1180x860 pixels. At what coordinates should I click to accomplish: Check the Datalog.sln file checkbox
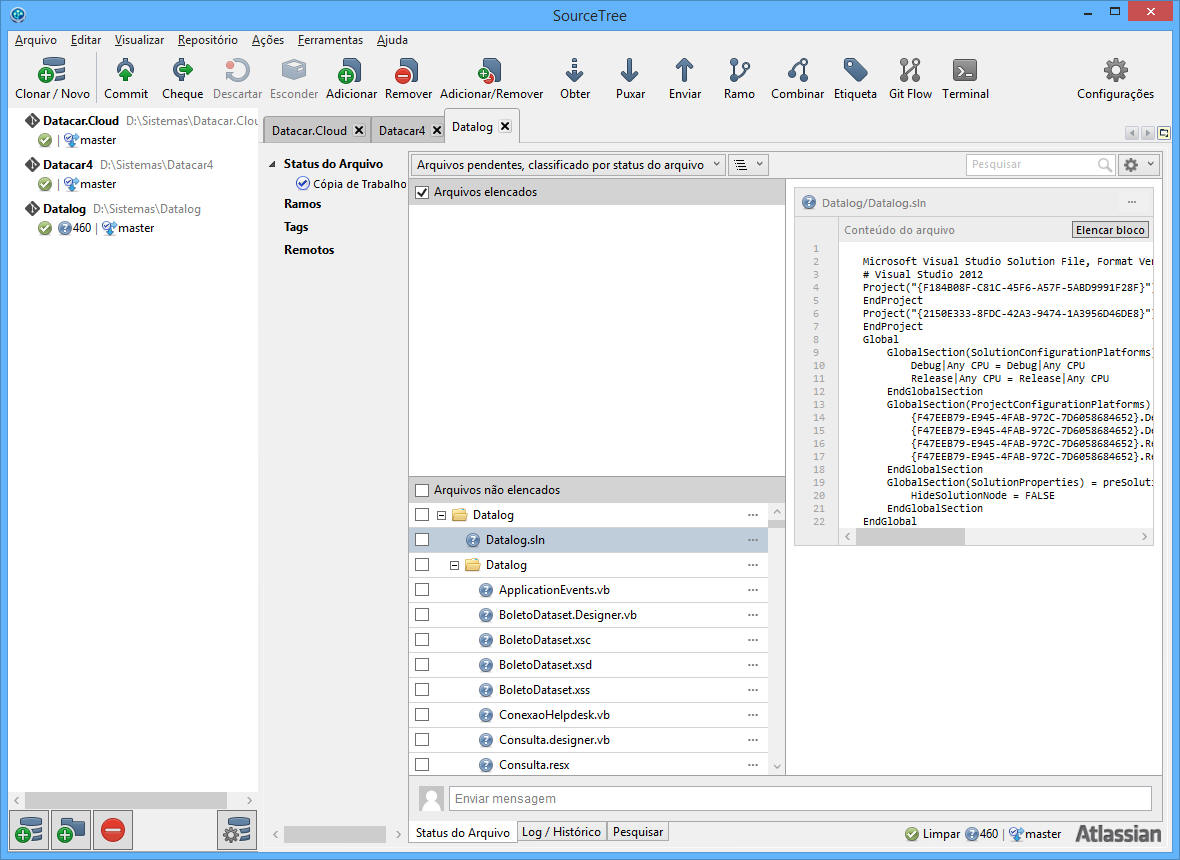422,539
